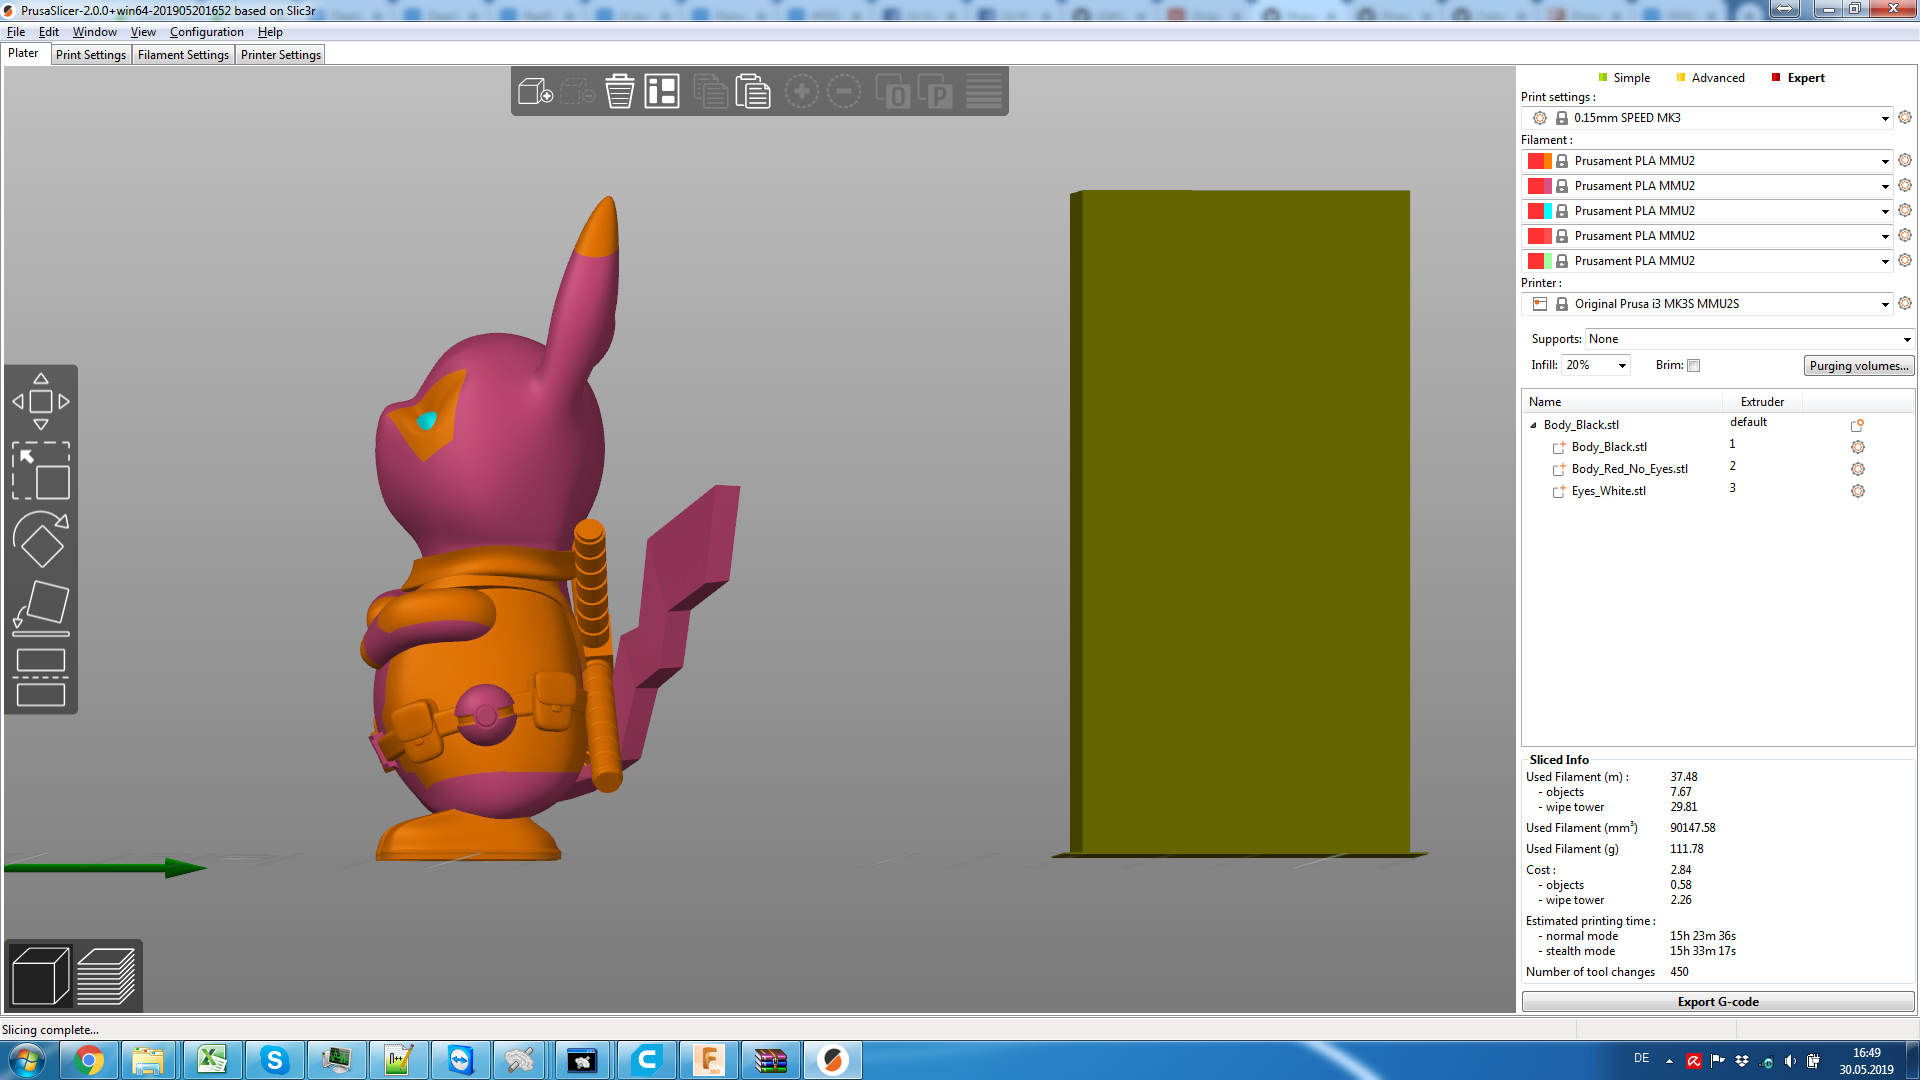This screenshot has height=1080, width=1920.
Task: Switch to Expert mode
Action: (1798, 78)
